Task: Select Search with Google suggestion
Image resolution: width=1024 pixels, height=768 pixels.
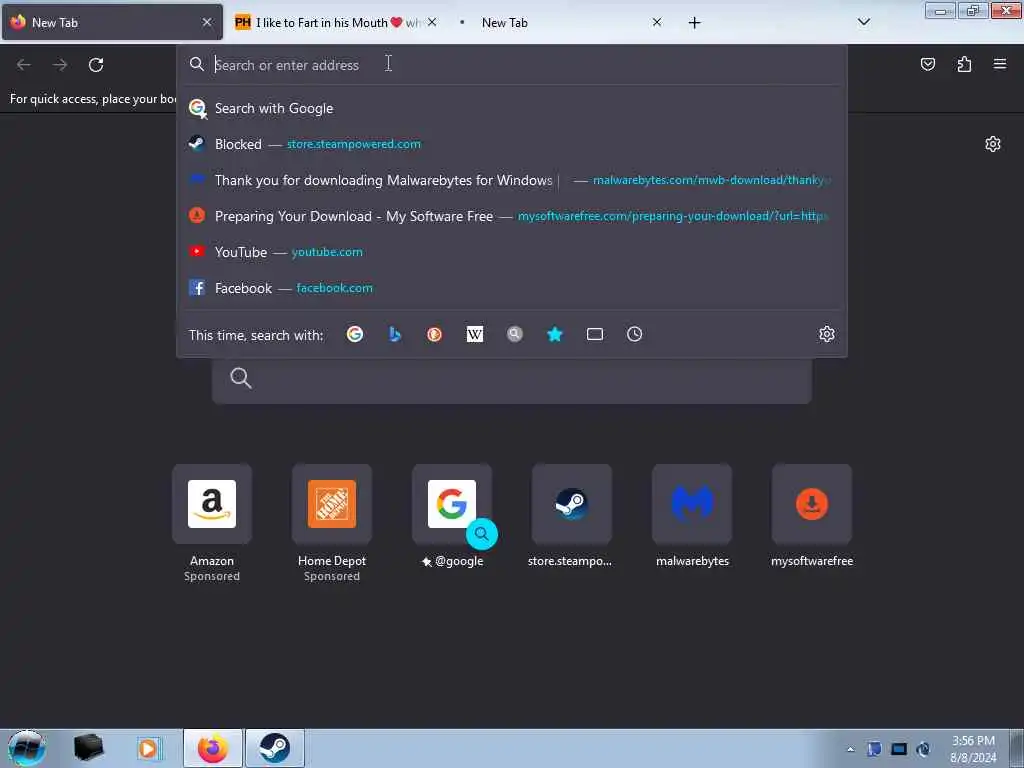Action: click(511, 108)
